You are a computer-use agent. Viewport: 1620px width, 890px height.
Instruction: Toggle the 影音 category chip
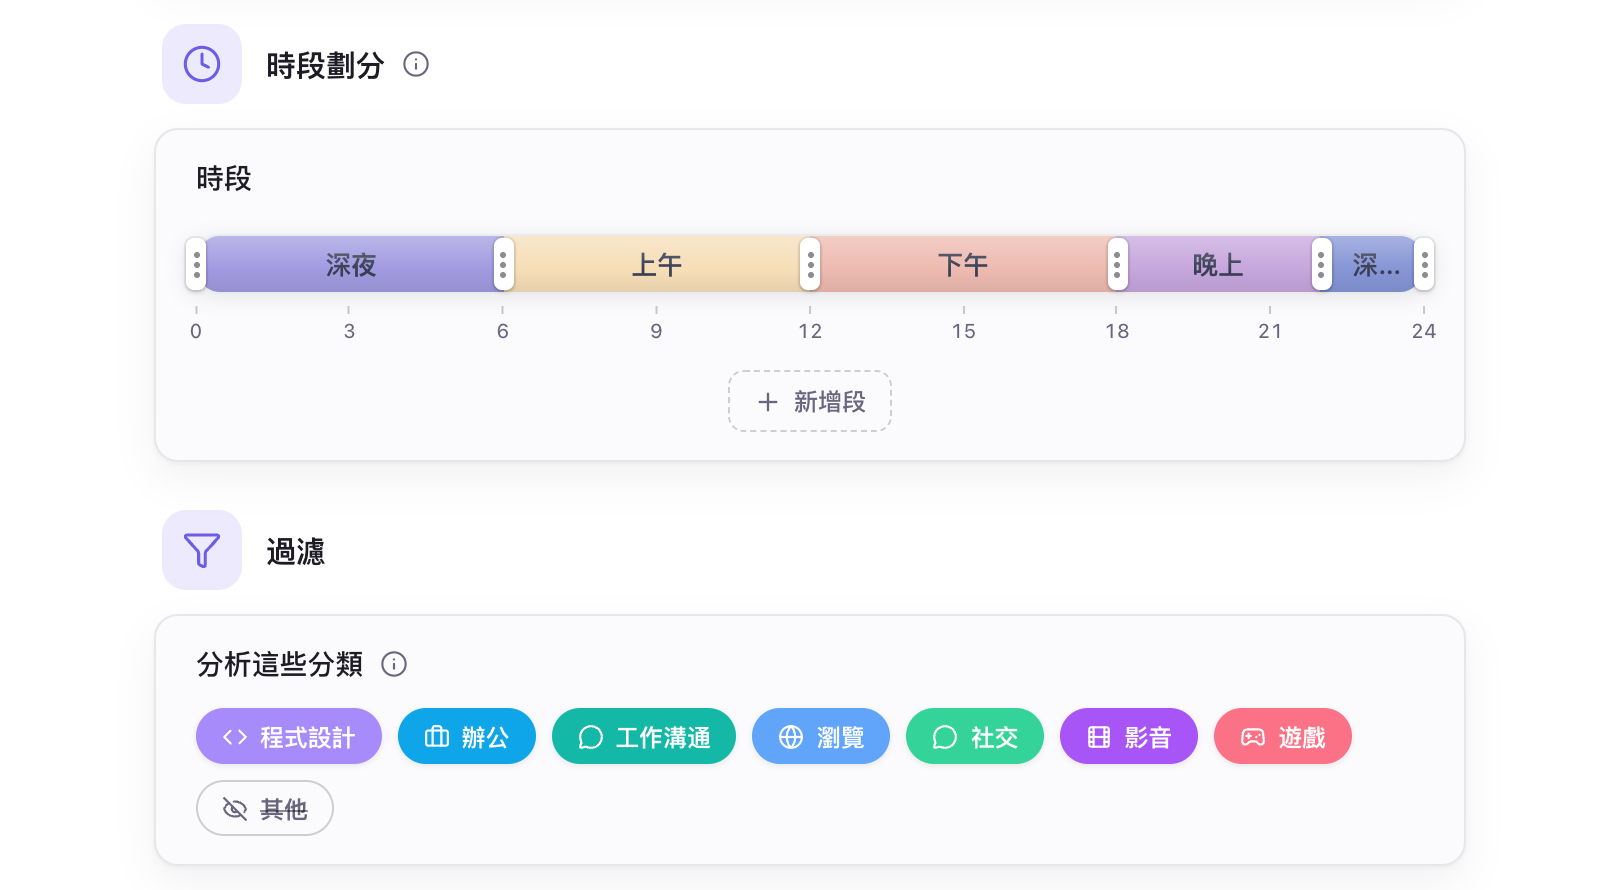(x=1129, y=737)
